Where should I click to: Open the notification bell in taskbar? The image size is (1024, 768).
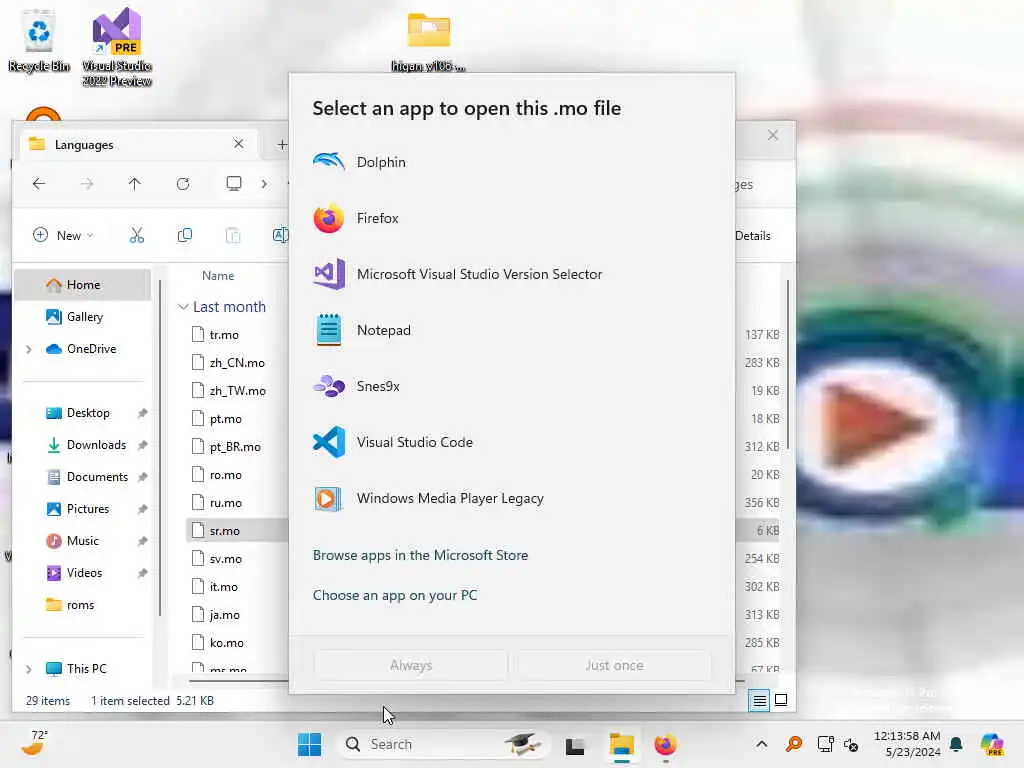point(956,744)
